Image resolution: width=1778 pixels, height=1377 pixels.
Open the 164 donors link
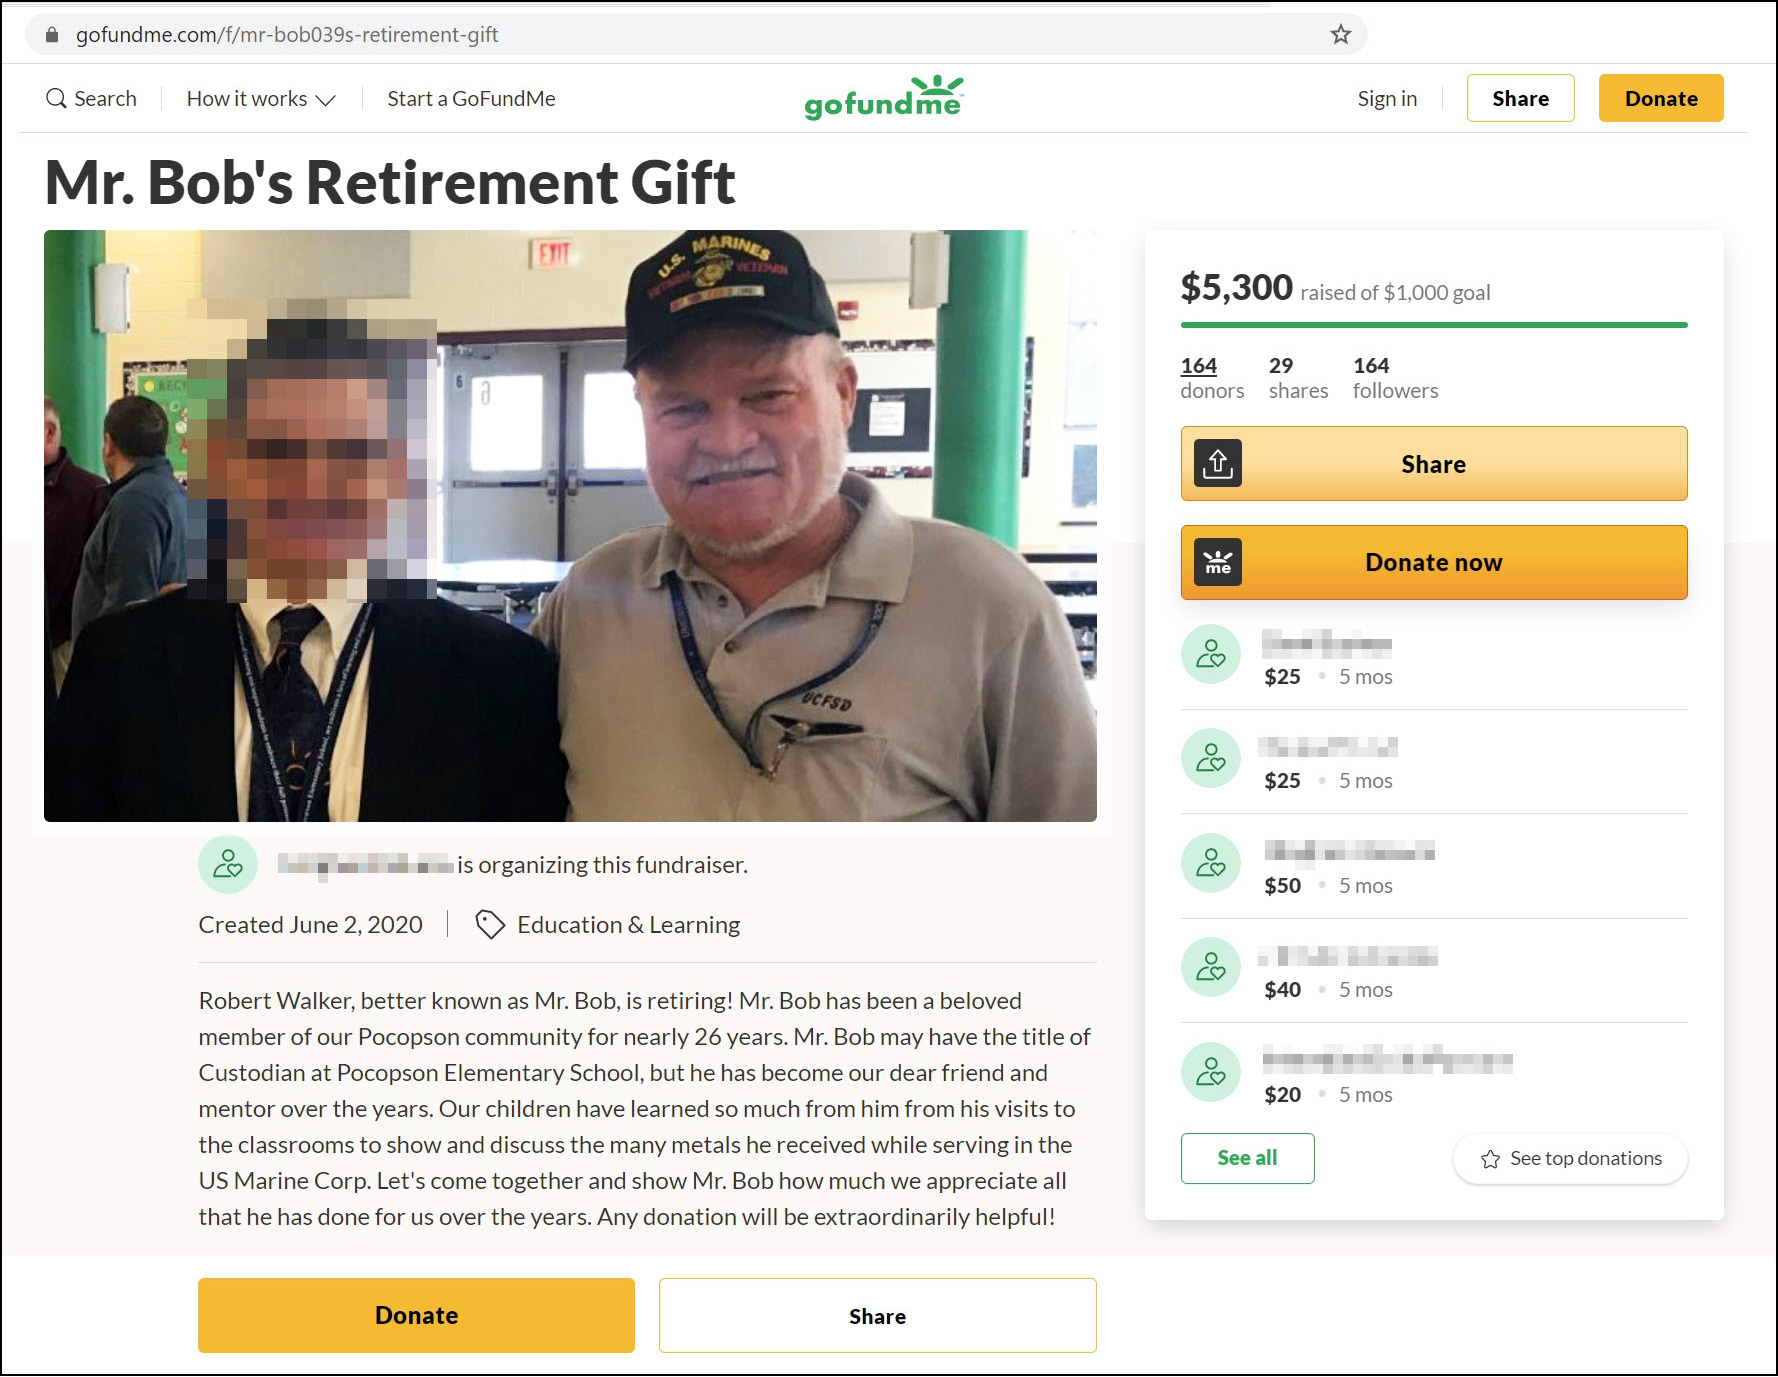pyautogui.click(x=1212, y=378)
